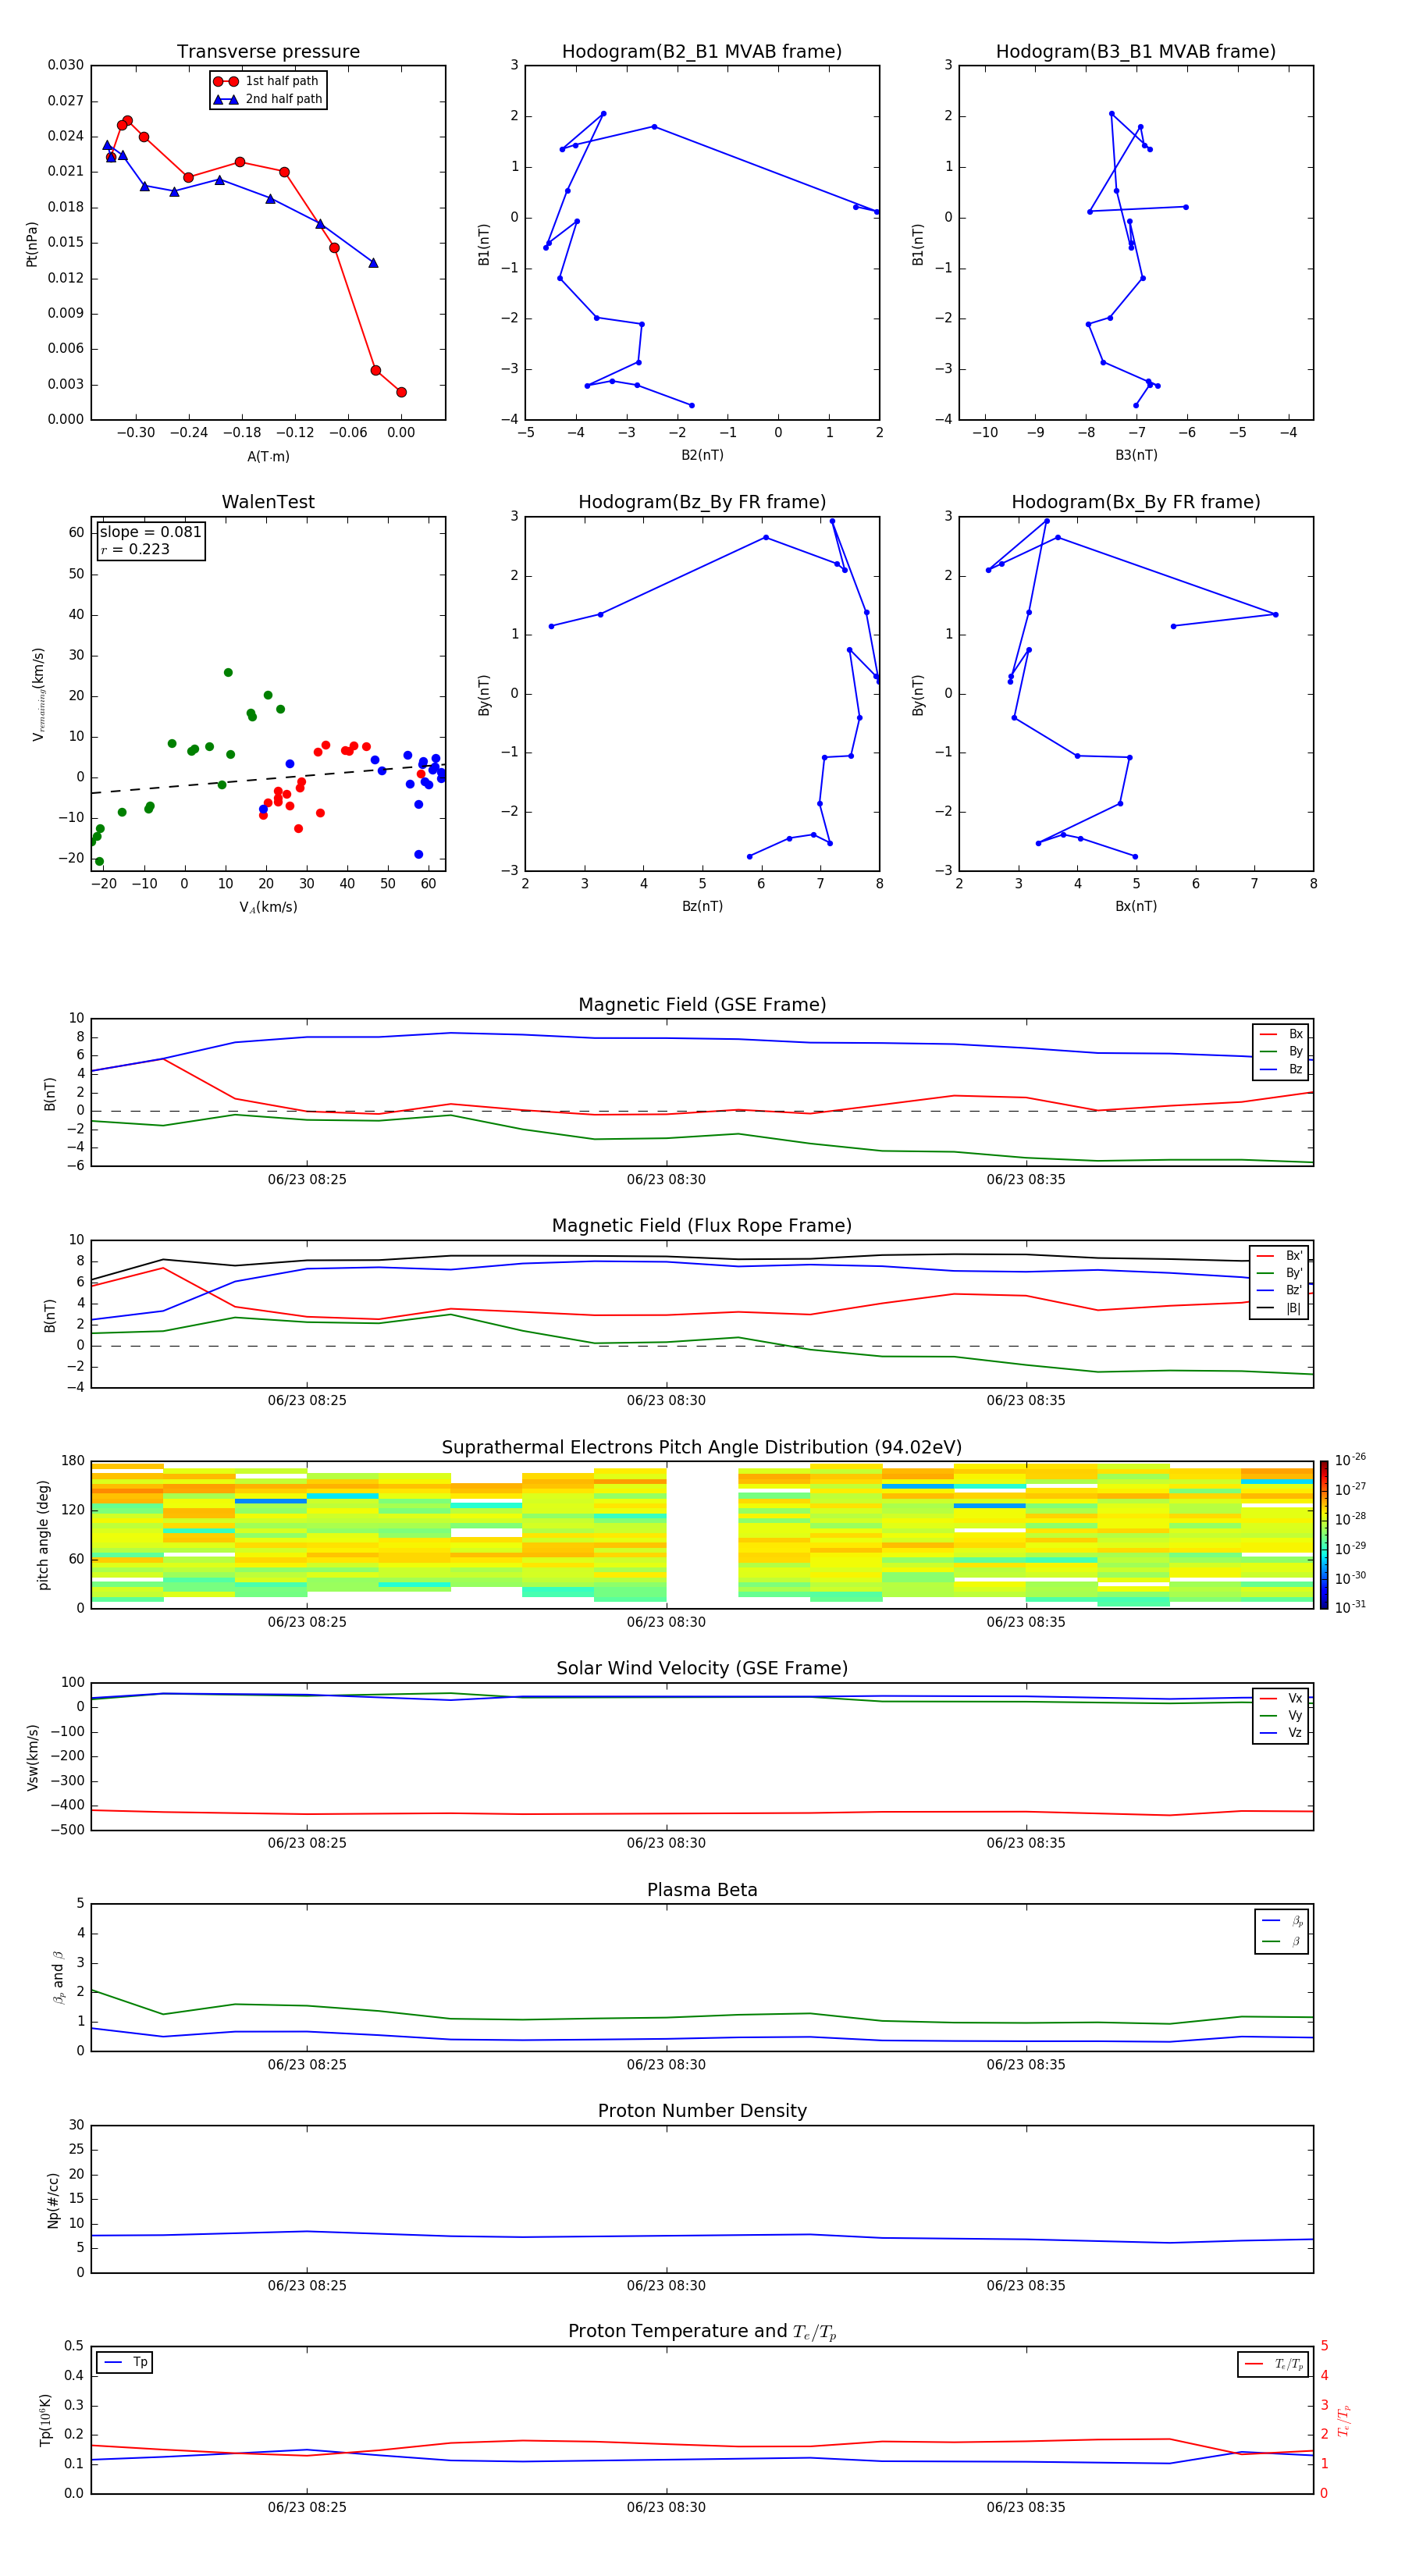Select the '1st half path' legend entry
This screenshot has width=1405, height=2576.
click(267, 81)
